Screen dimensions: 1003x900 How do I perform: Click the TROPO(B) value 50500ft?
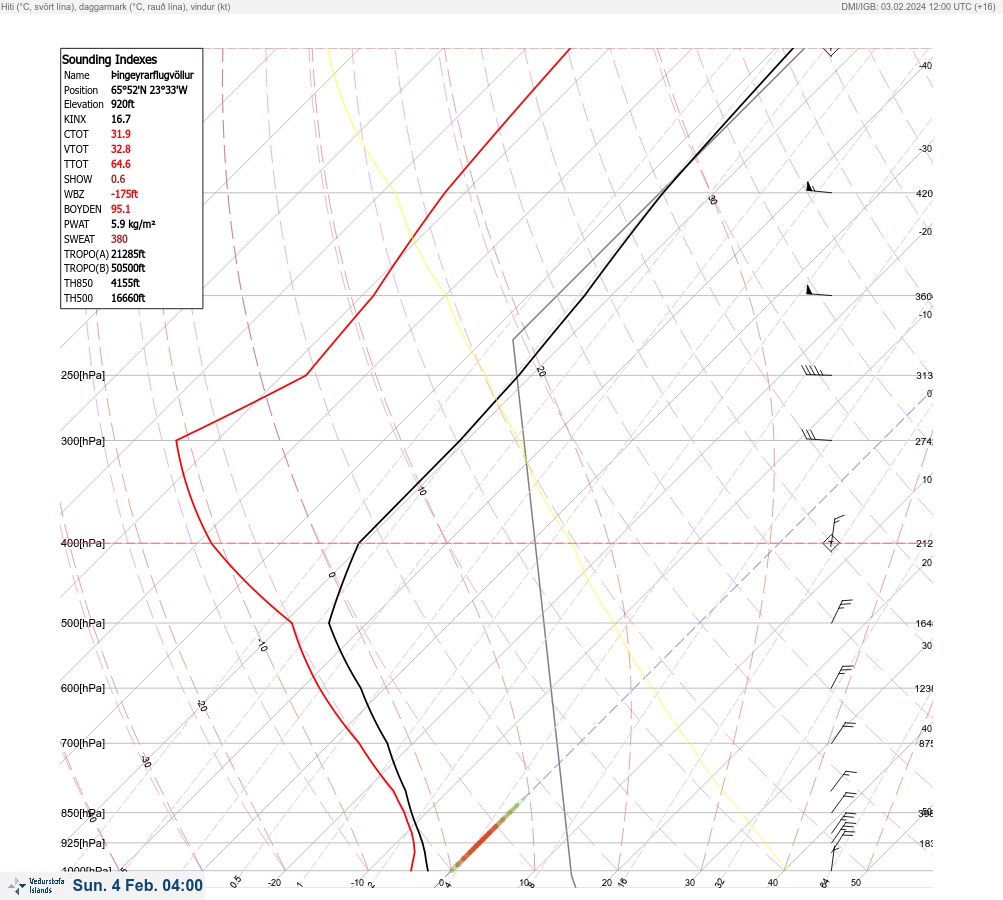pos(129,268)
